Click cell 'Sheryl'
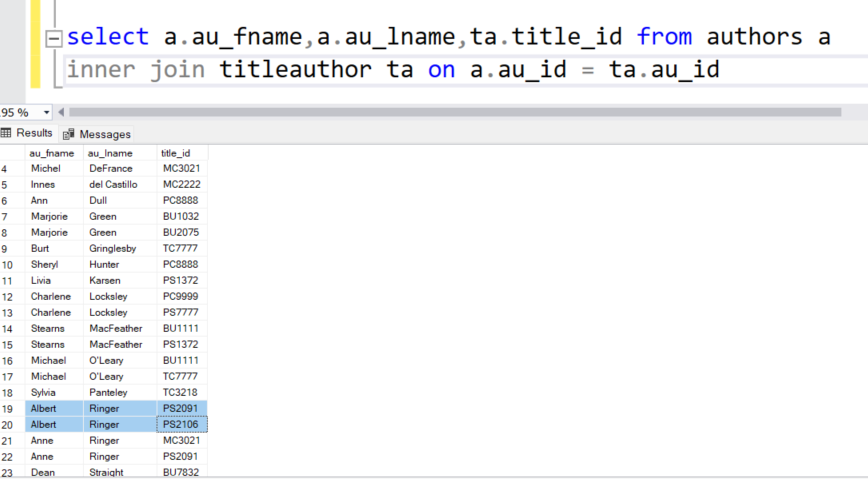This screenshot has width=868, height=479. tap(54, 265)
